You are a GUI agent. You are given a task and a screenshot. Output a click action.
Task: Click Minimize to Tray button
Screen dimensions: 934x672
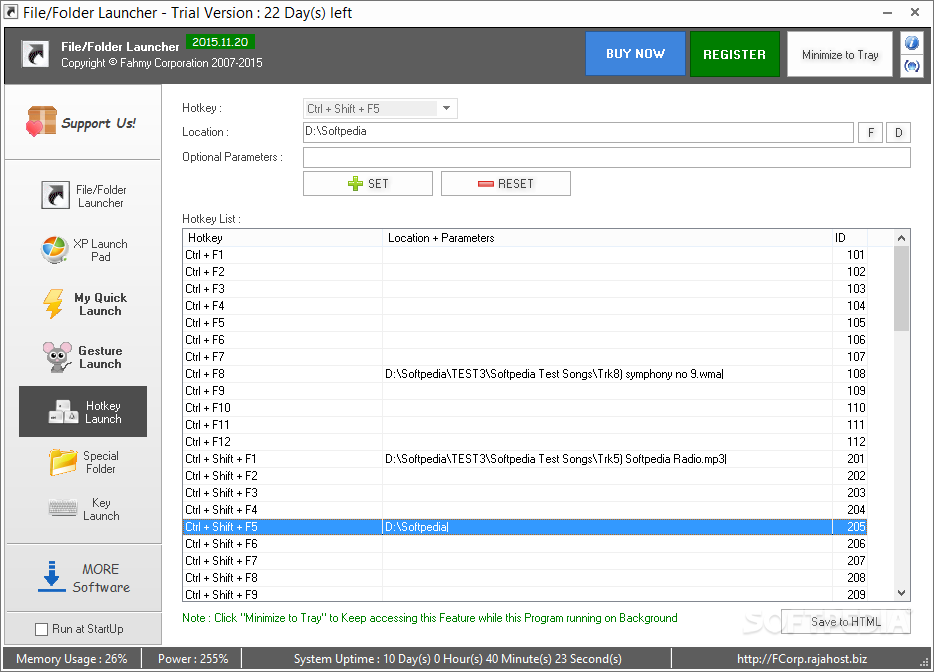840,54
